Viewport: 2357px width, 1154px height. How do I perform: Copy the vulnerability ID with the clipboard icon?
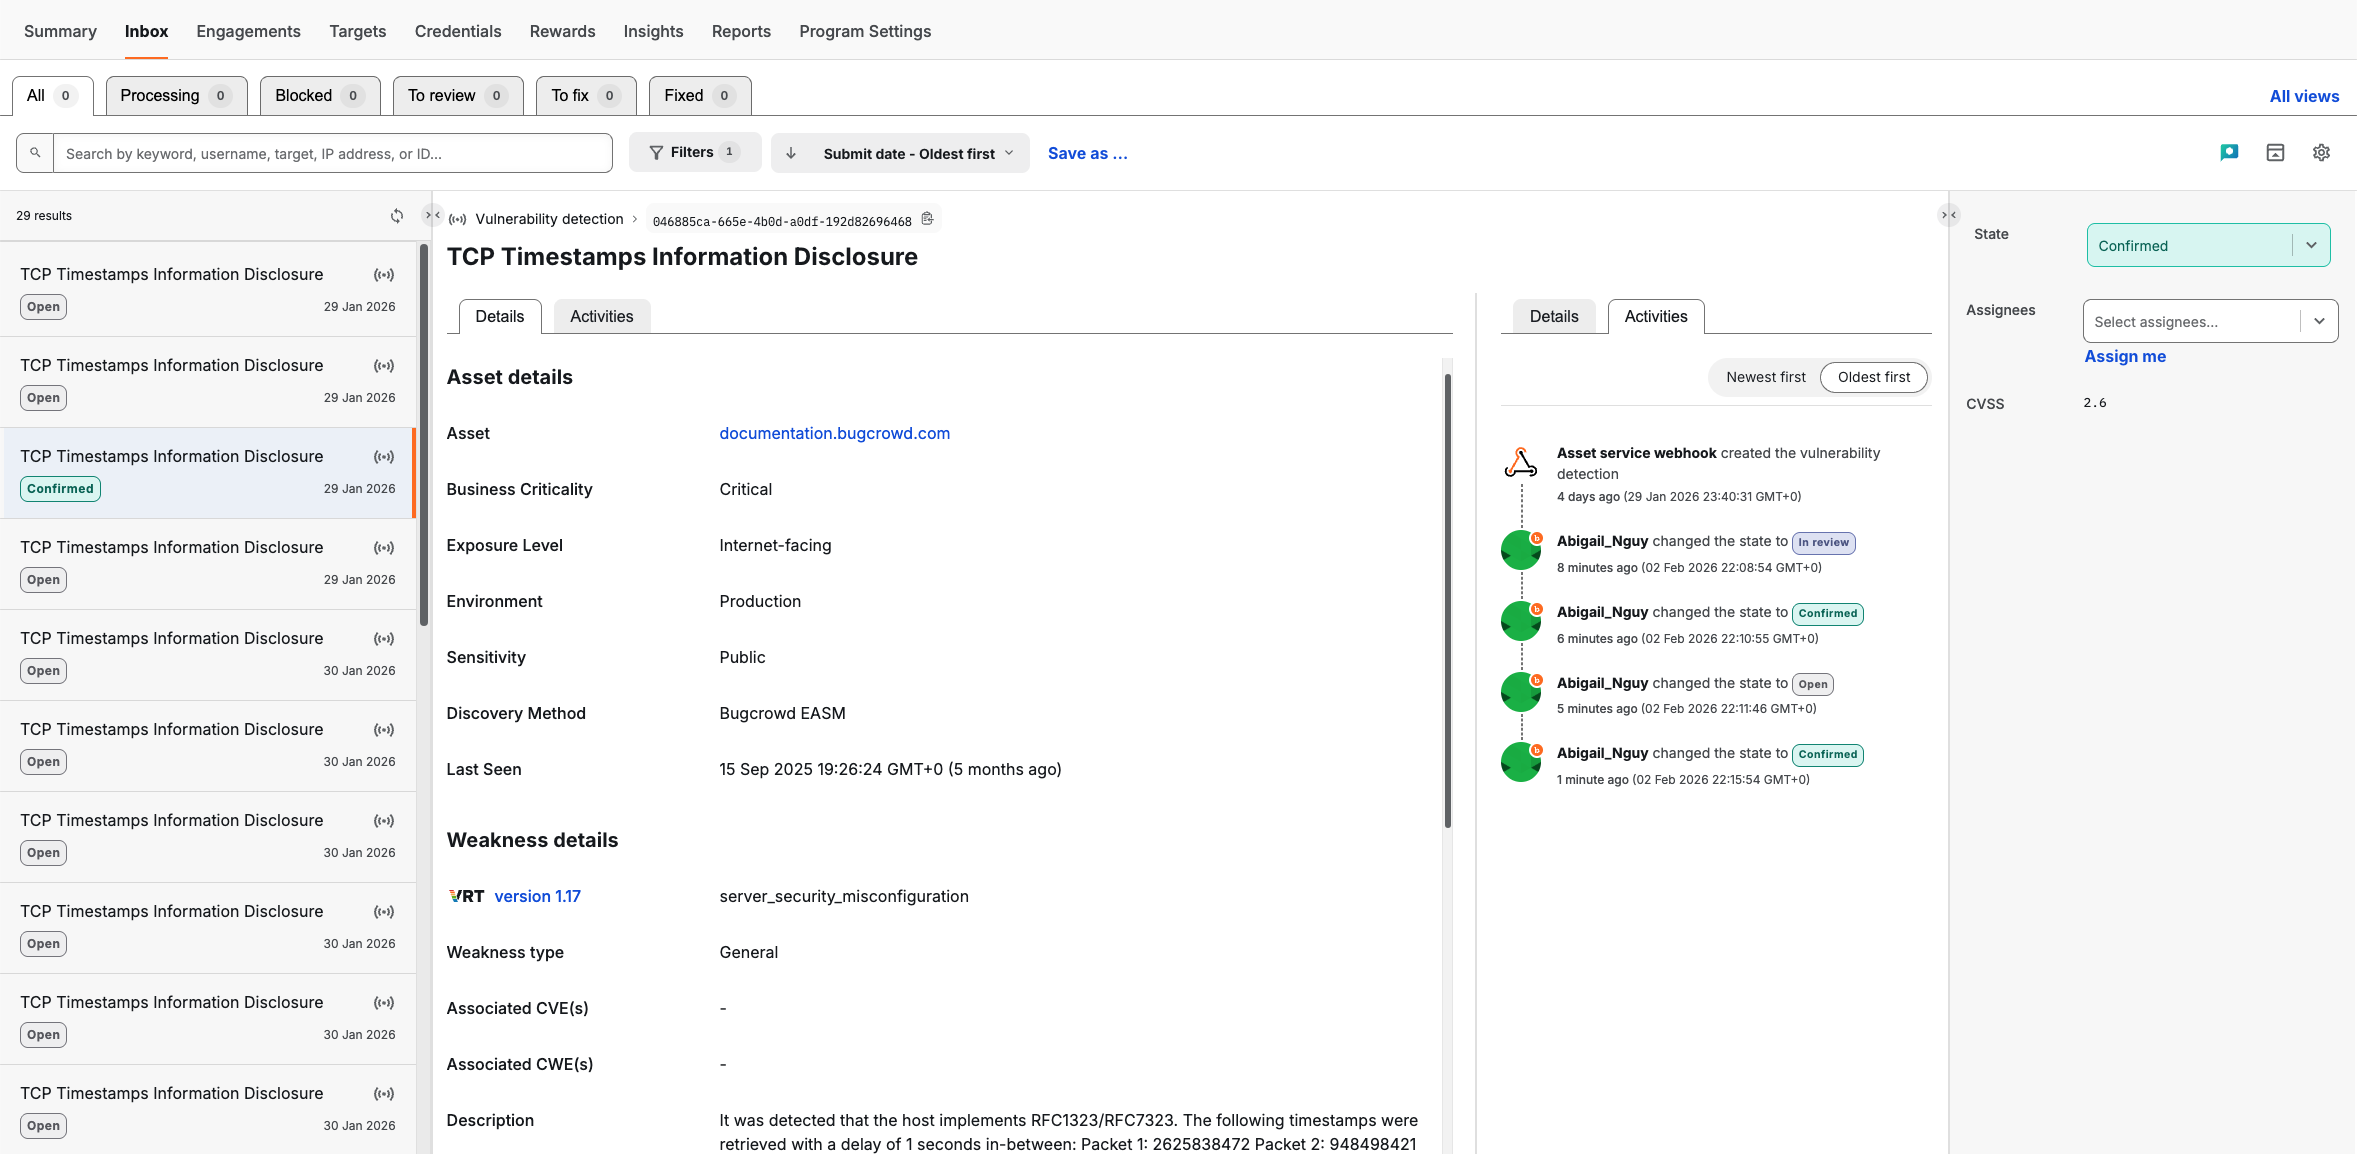926,218
